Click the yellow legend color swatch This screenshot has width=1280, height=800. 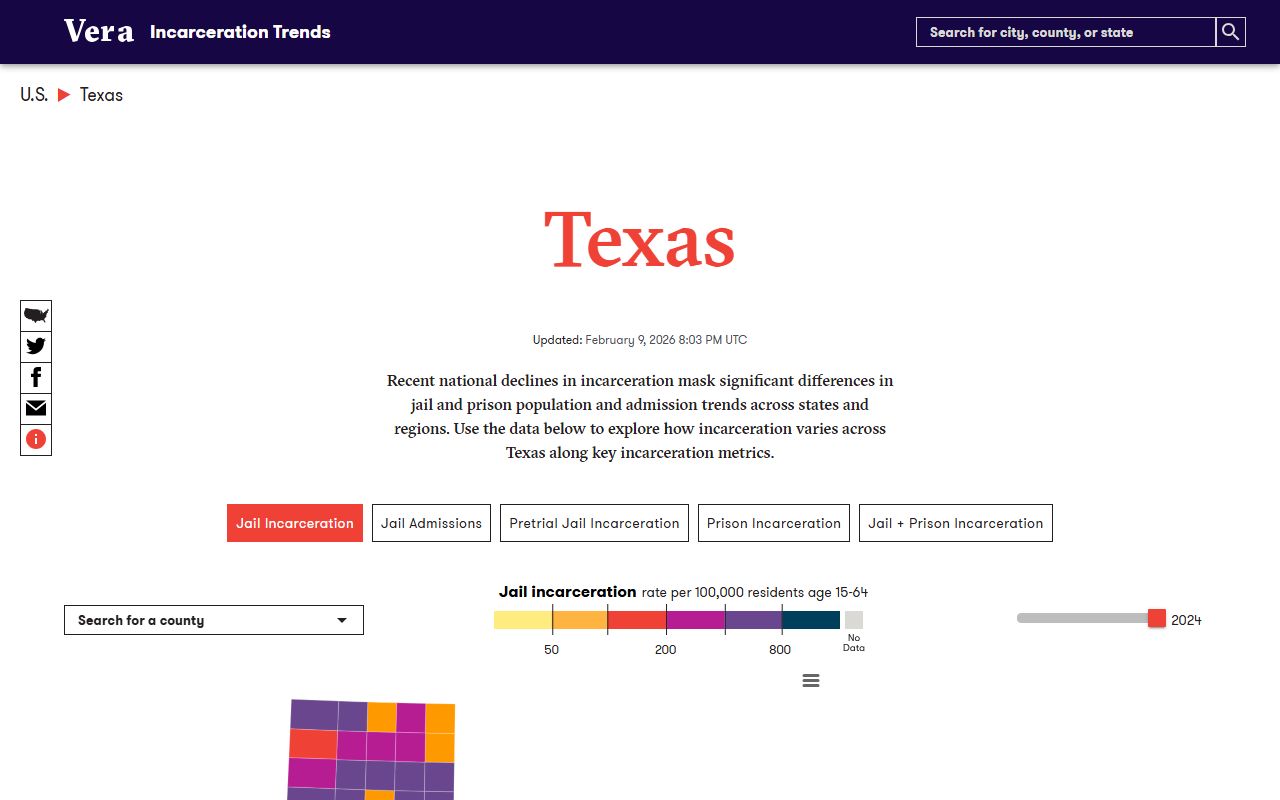tap(523, 620)
